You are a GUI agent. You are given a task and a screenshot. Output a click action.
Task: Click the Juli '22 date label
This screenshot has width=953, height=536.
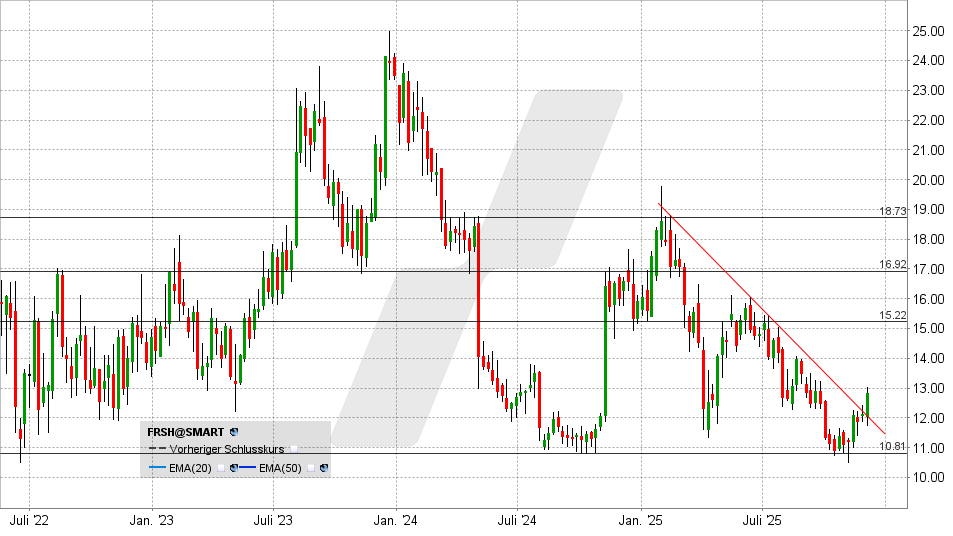(x=29, y=521)
